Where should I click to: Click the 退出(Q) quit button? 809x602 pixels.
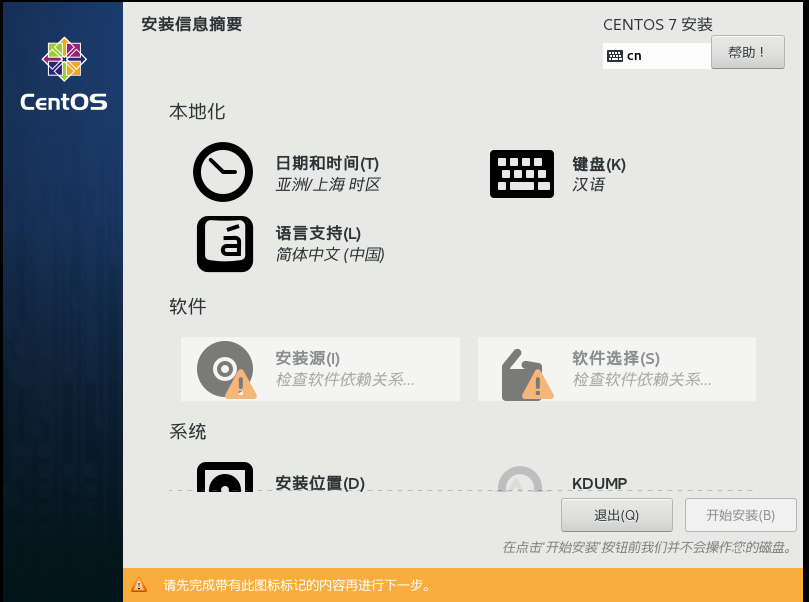617,515
